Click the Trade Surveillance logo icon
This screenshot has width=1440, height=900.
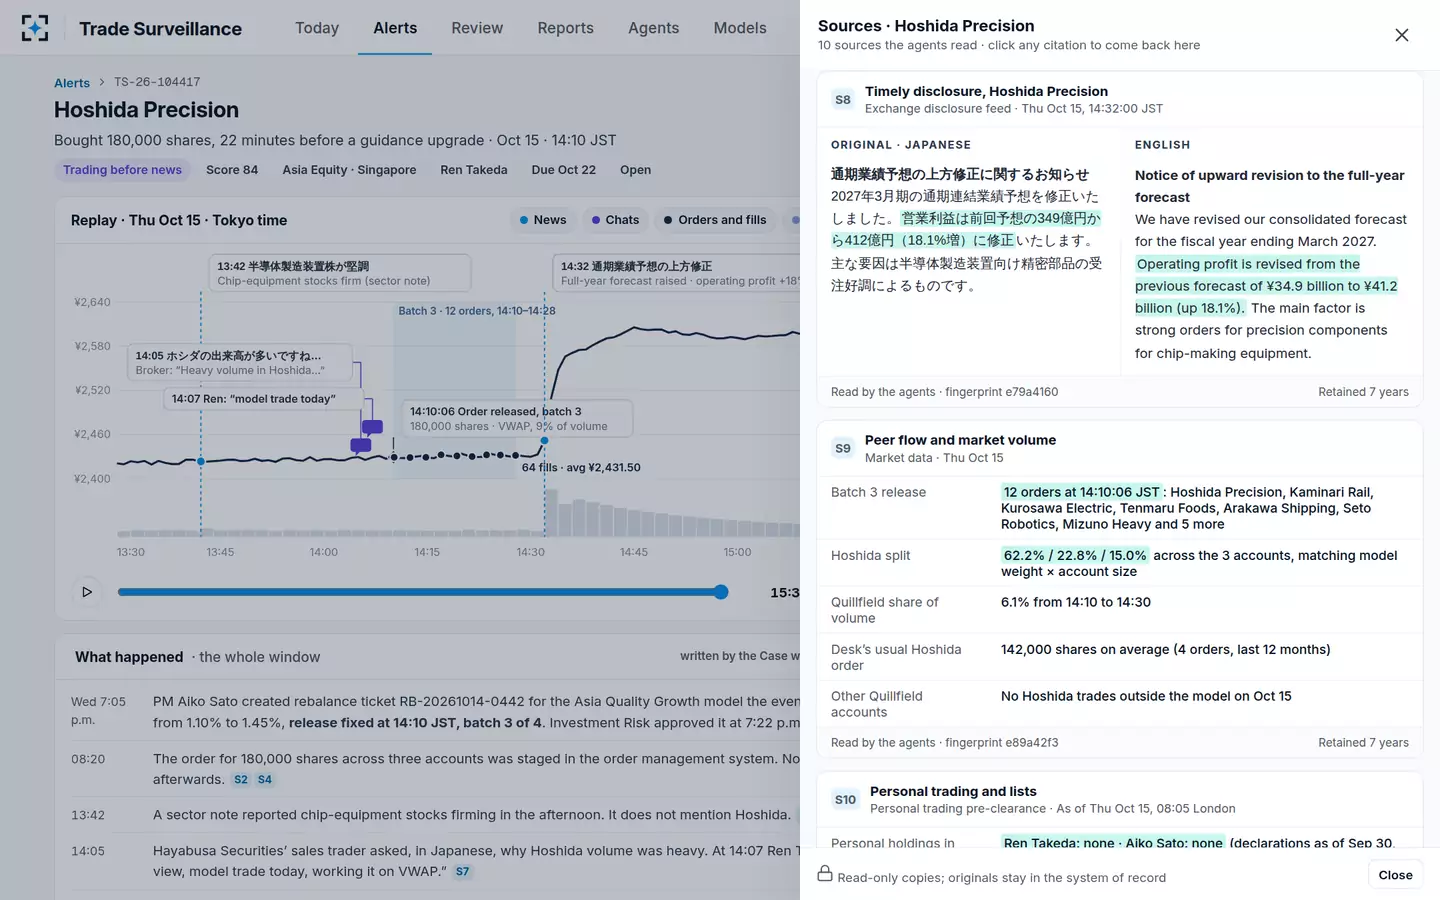(35, 28)
